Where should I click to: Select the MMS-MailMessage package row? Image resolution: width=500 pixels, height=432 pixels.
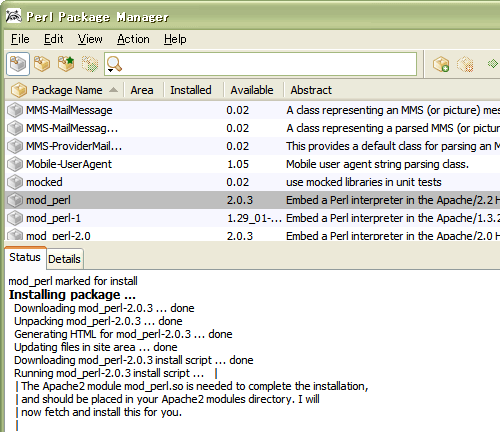point(252,110)
